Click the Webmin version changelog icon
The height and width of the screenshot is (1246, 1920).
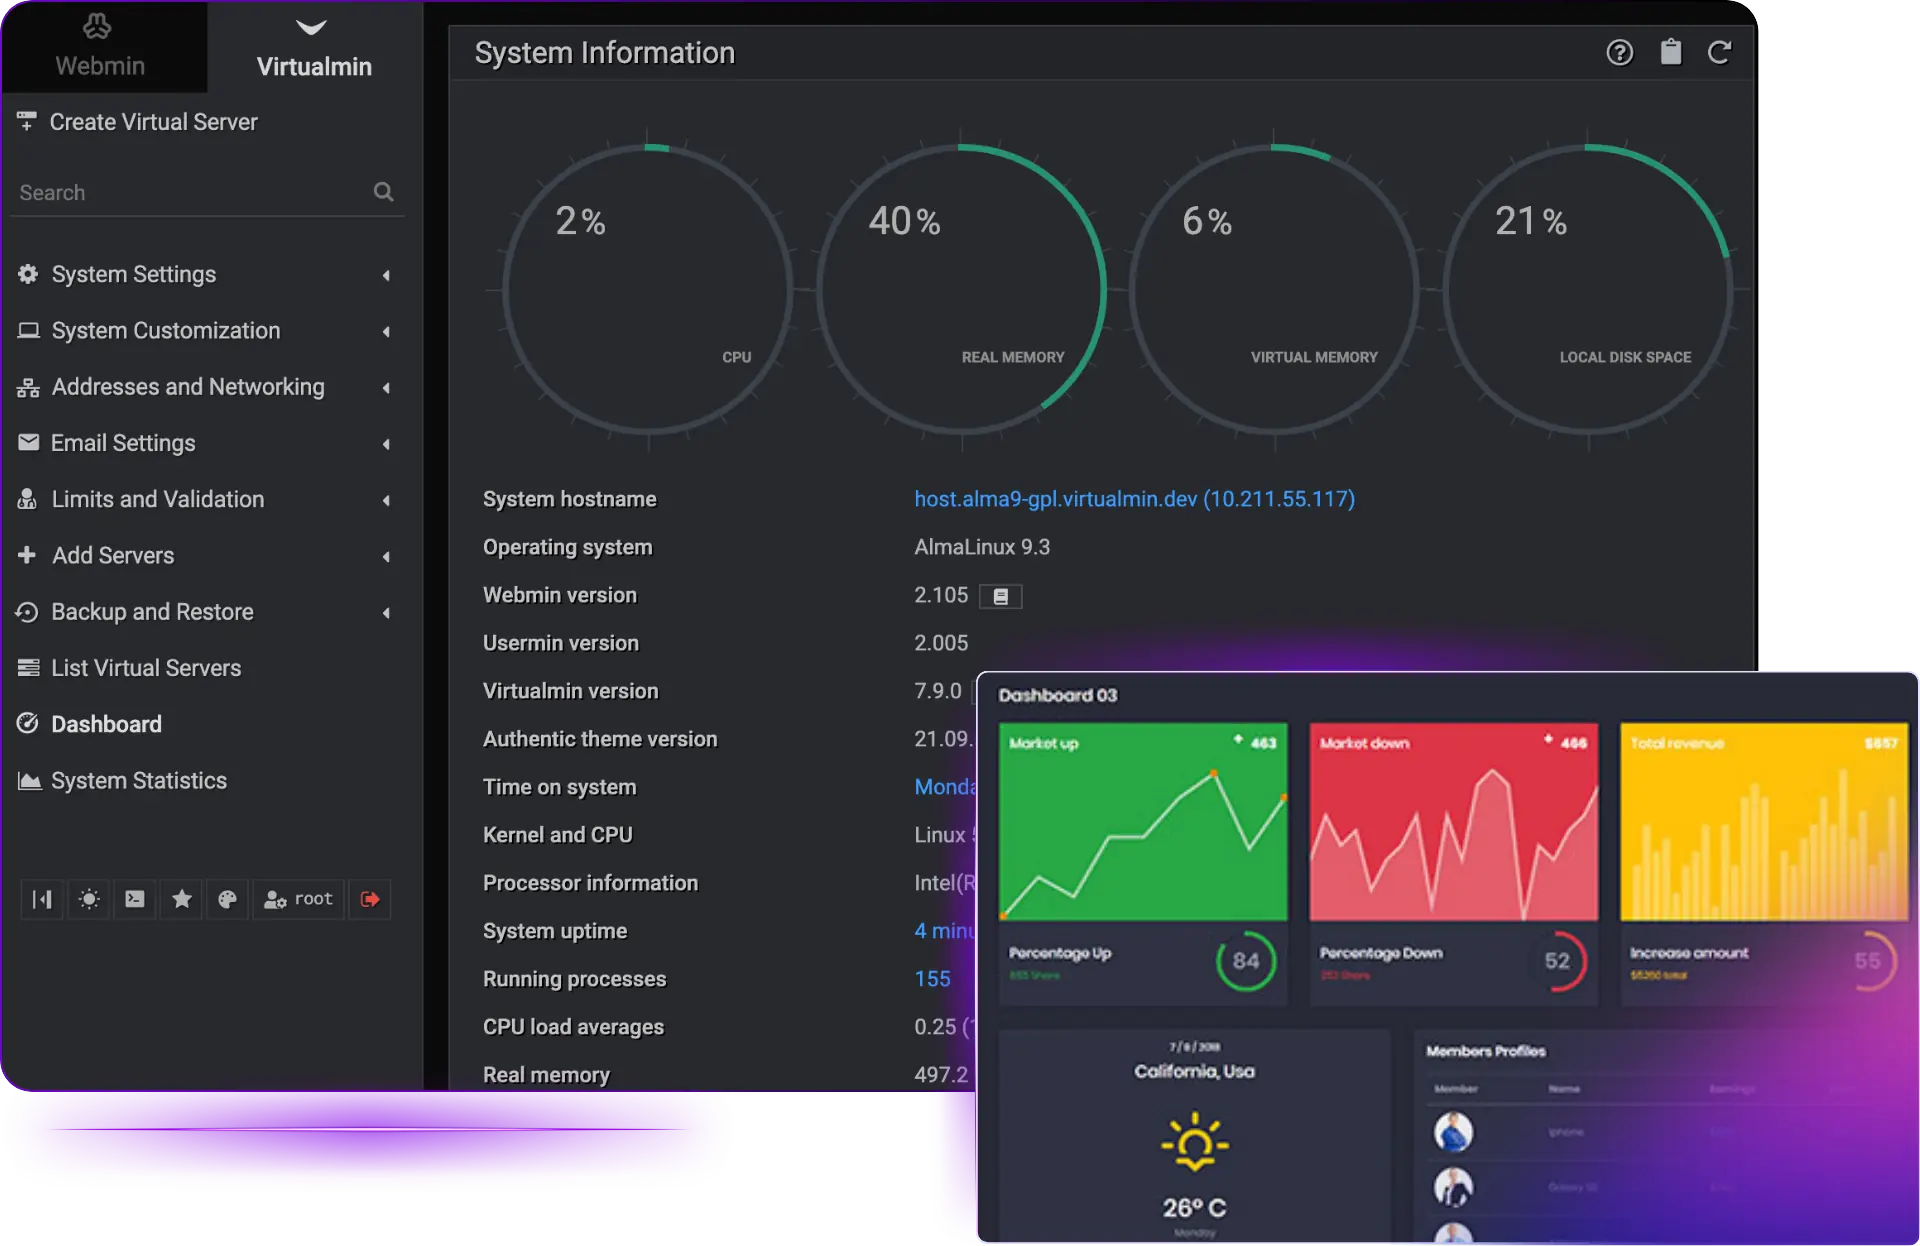click(x=1000, y=597)
